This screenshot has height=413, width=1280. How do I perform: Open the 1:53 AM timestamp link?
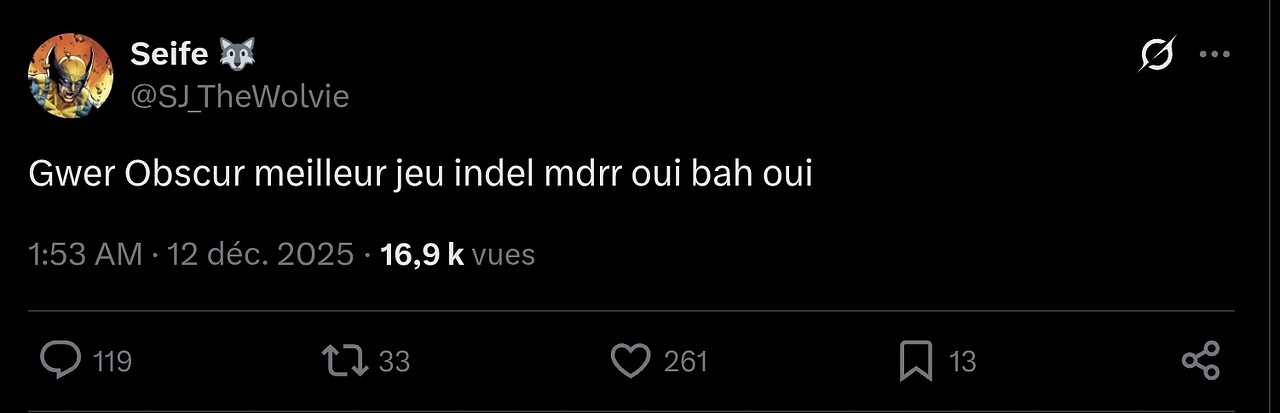tap(86, 255)
